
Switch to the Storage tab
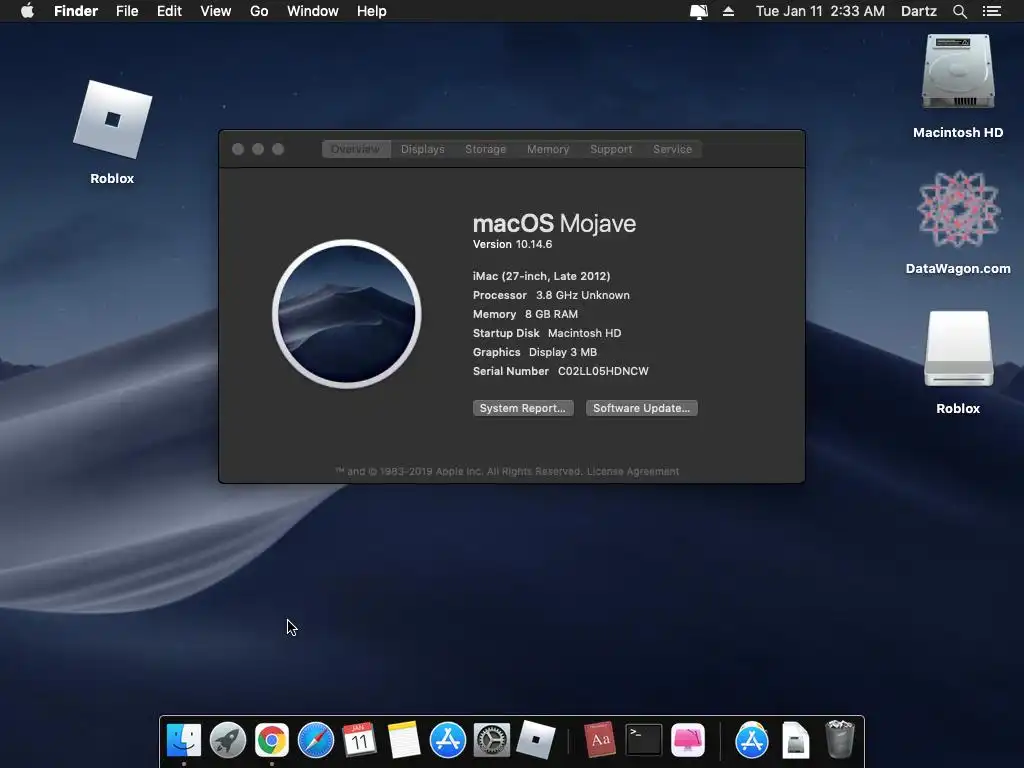pyautogui.click(x=485, y=149)
